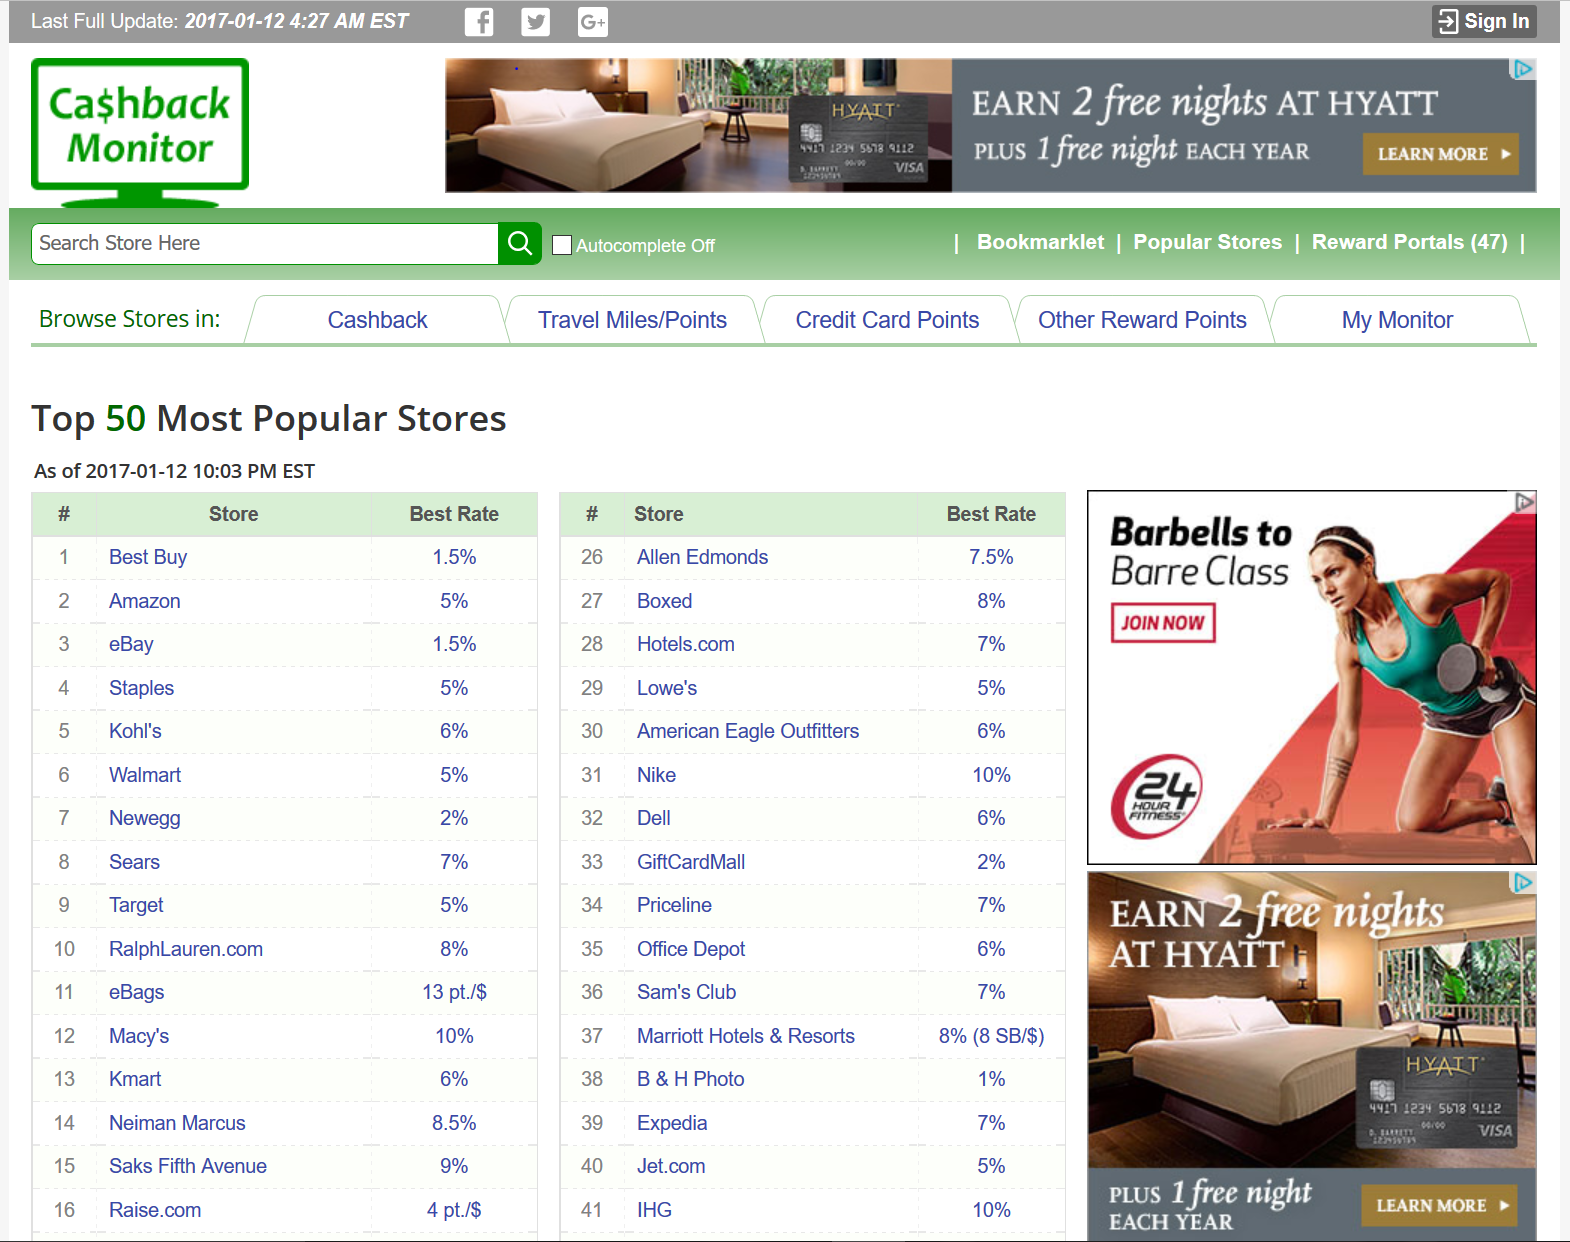Open the Boxed store link
Viewport: 1570px width, 1242px height.
664,601
